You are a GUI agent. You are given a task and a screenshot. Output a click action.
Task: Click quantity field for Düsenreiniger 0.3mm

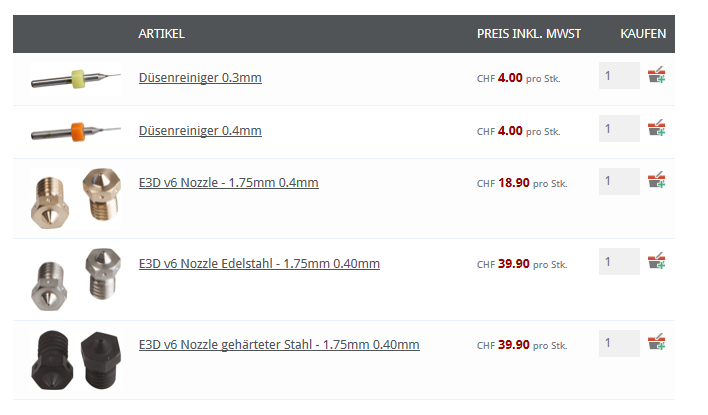(x=619, y=75)
